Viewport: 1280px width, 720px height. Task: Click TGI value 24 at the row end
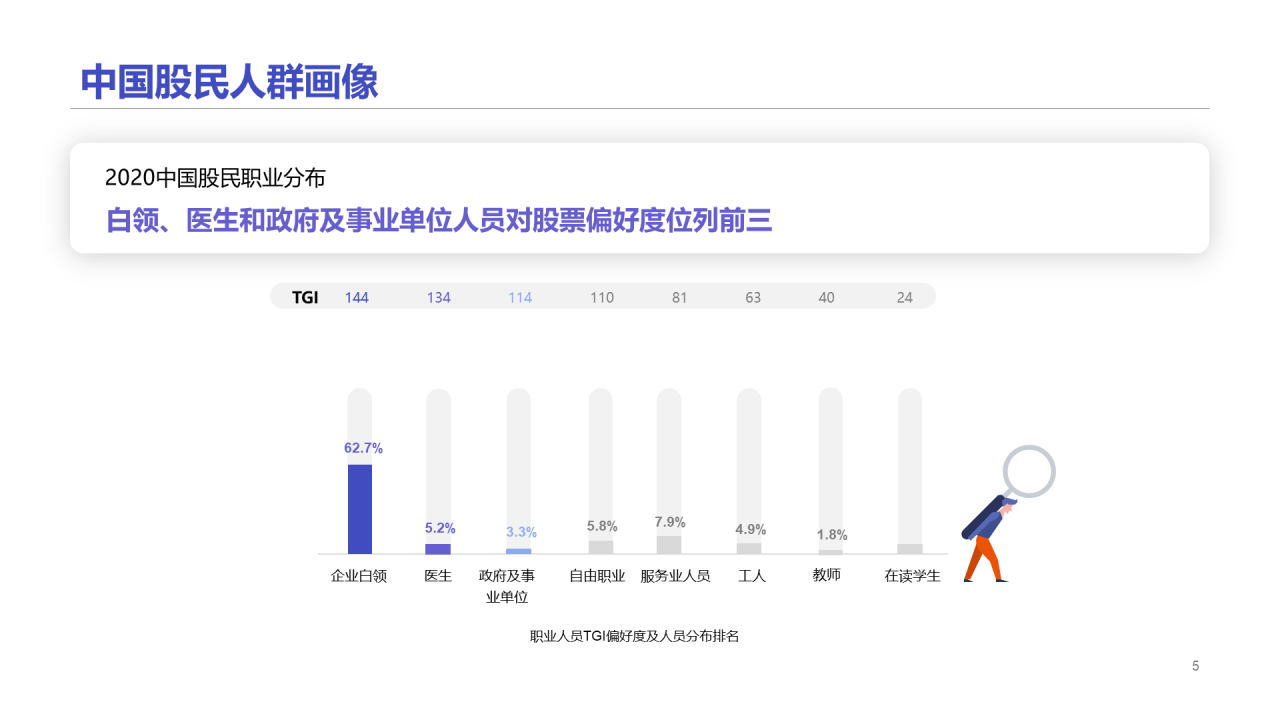coord(904,297)
